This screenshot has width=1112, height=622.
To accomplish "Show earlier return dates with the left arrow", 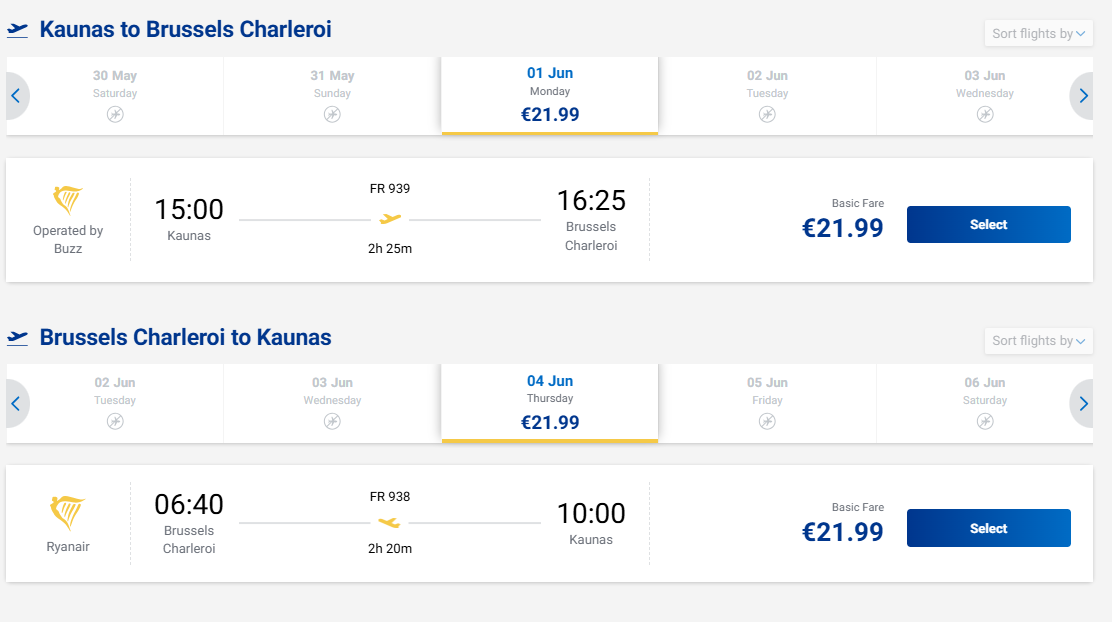I will [x=16, y=404].
